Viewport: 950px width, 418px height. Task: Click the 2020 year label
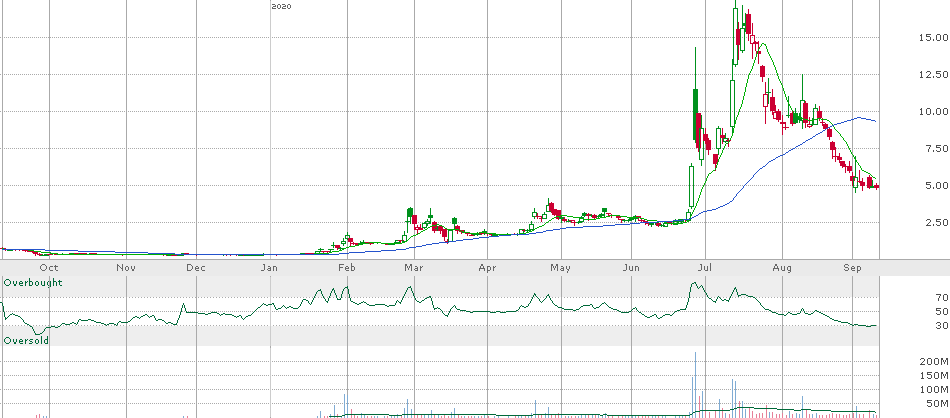(282, 6)
